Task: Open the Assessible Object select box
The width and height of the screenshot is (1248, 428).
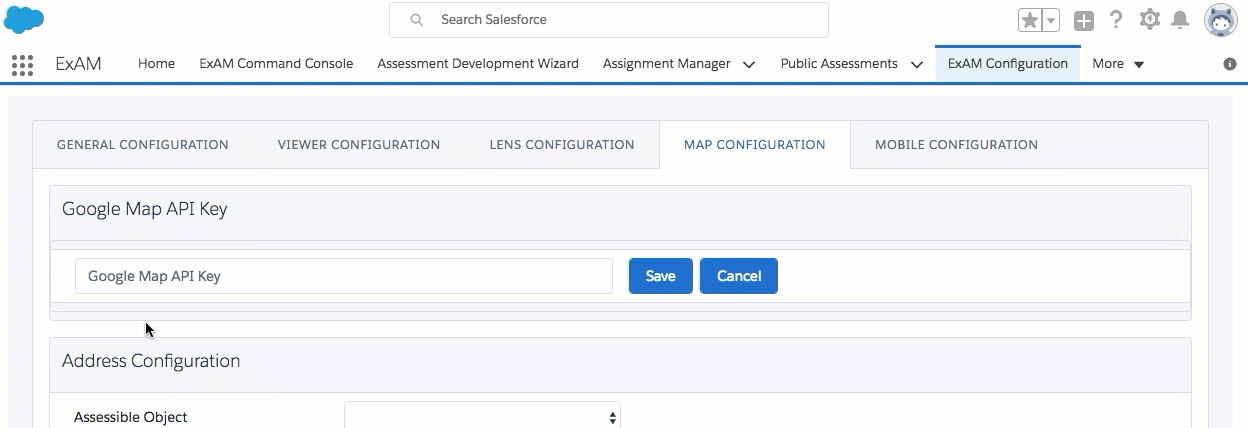Action: pos(482,417)
